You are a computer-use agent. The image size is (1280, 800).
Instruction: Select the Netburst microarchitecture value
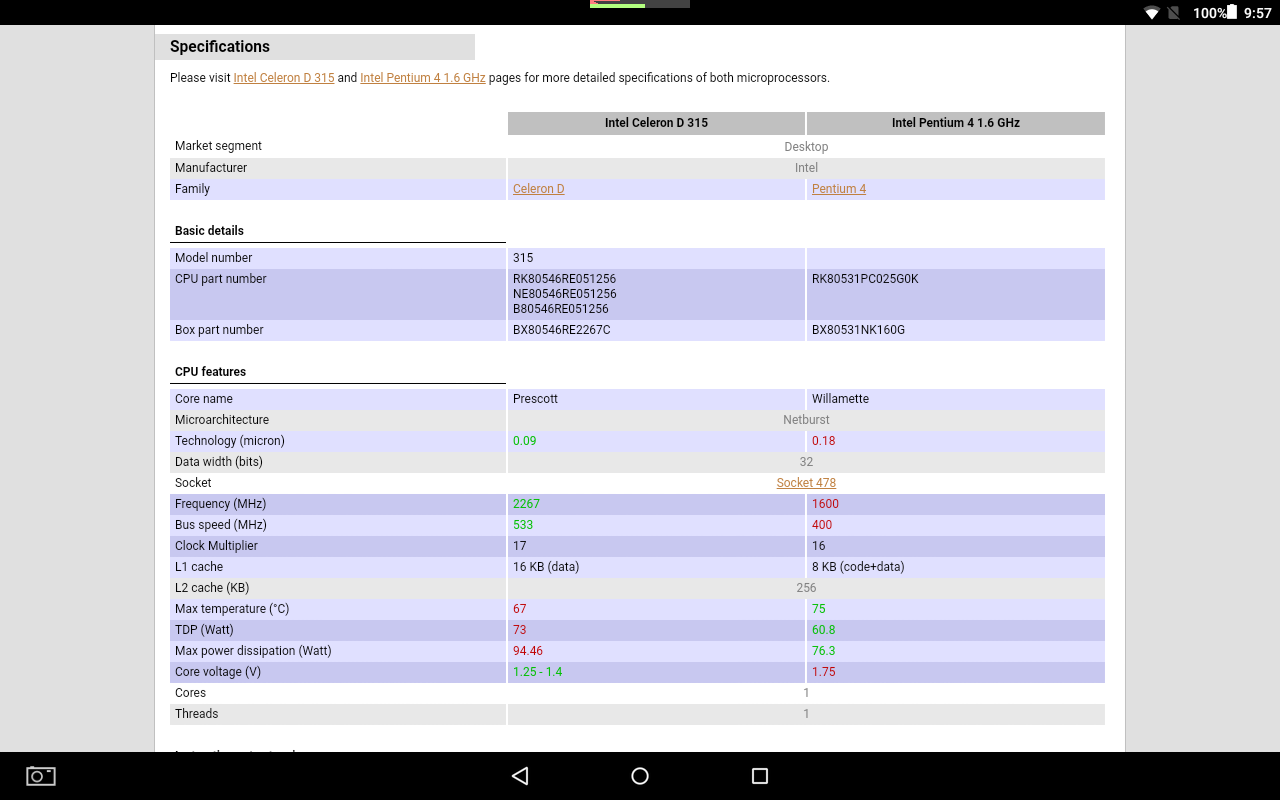(x=806, y=420)
